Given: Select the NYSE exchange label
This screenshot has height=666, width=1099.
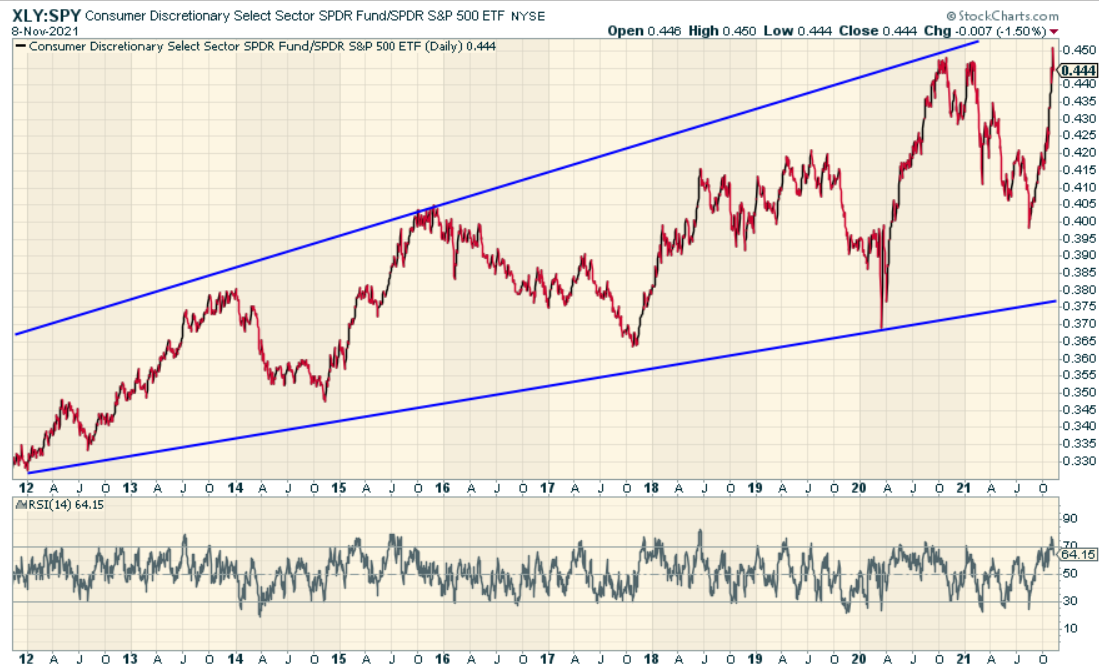Looking at the screenshot, I should tap(528, 16).
